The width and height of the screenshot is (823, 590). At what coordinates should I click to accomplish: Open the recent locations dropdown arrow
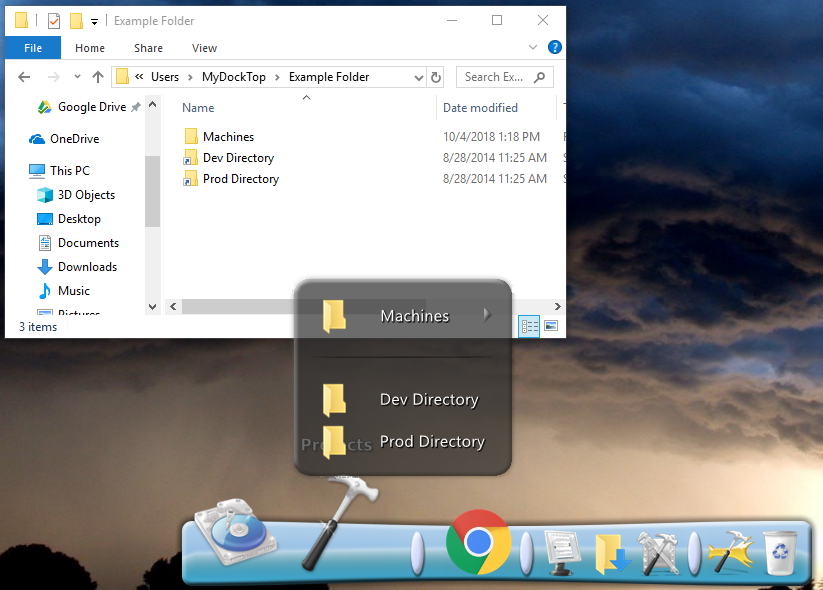pos(77,77)
